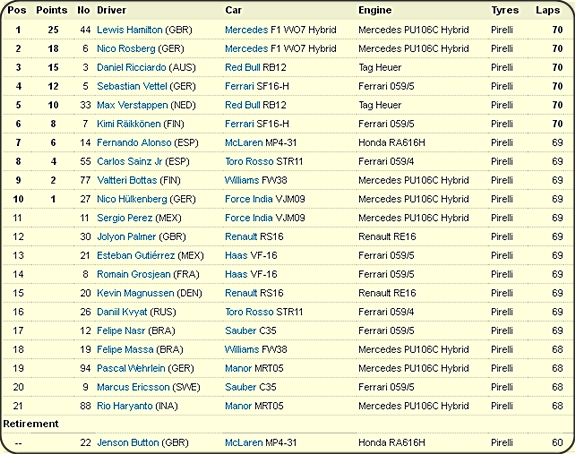Click Daniel Ricciardo driver name
The image size is (575, 454).
pos(131,67)
